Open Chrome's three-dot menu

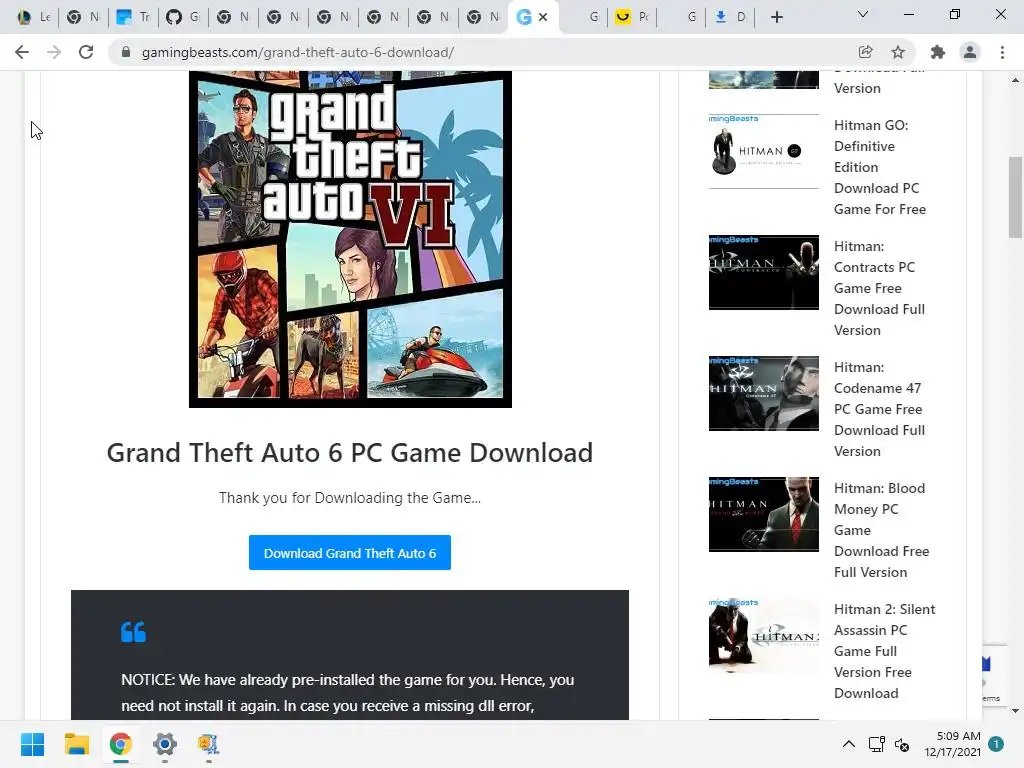(1002, 52)
